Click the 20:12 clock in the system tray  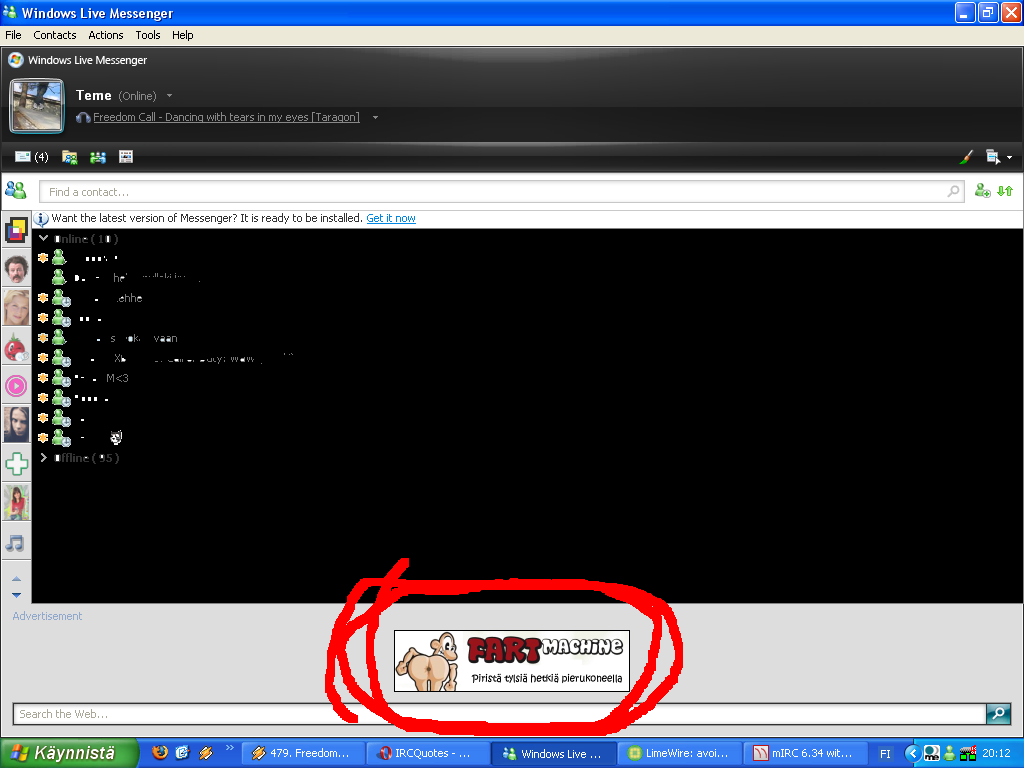[x=996, y=753]
